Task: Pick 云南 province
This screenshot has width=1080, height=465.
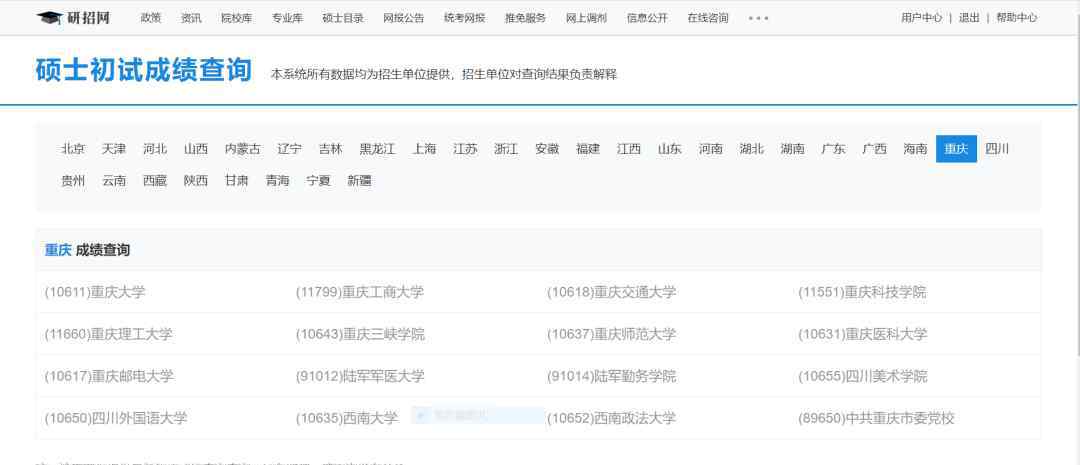Action: [x=114, y=181]
